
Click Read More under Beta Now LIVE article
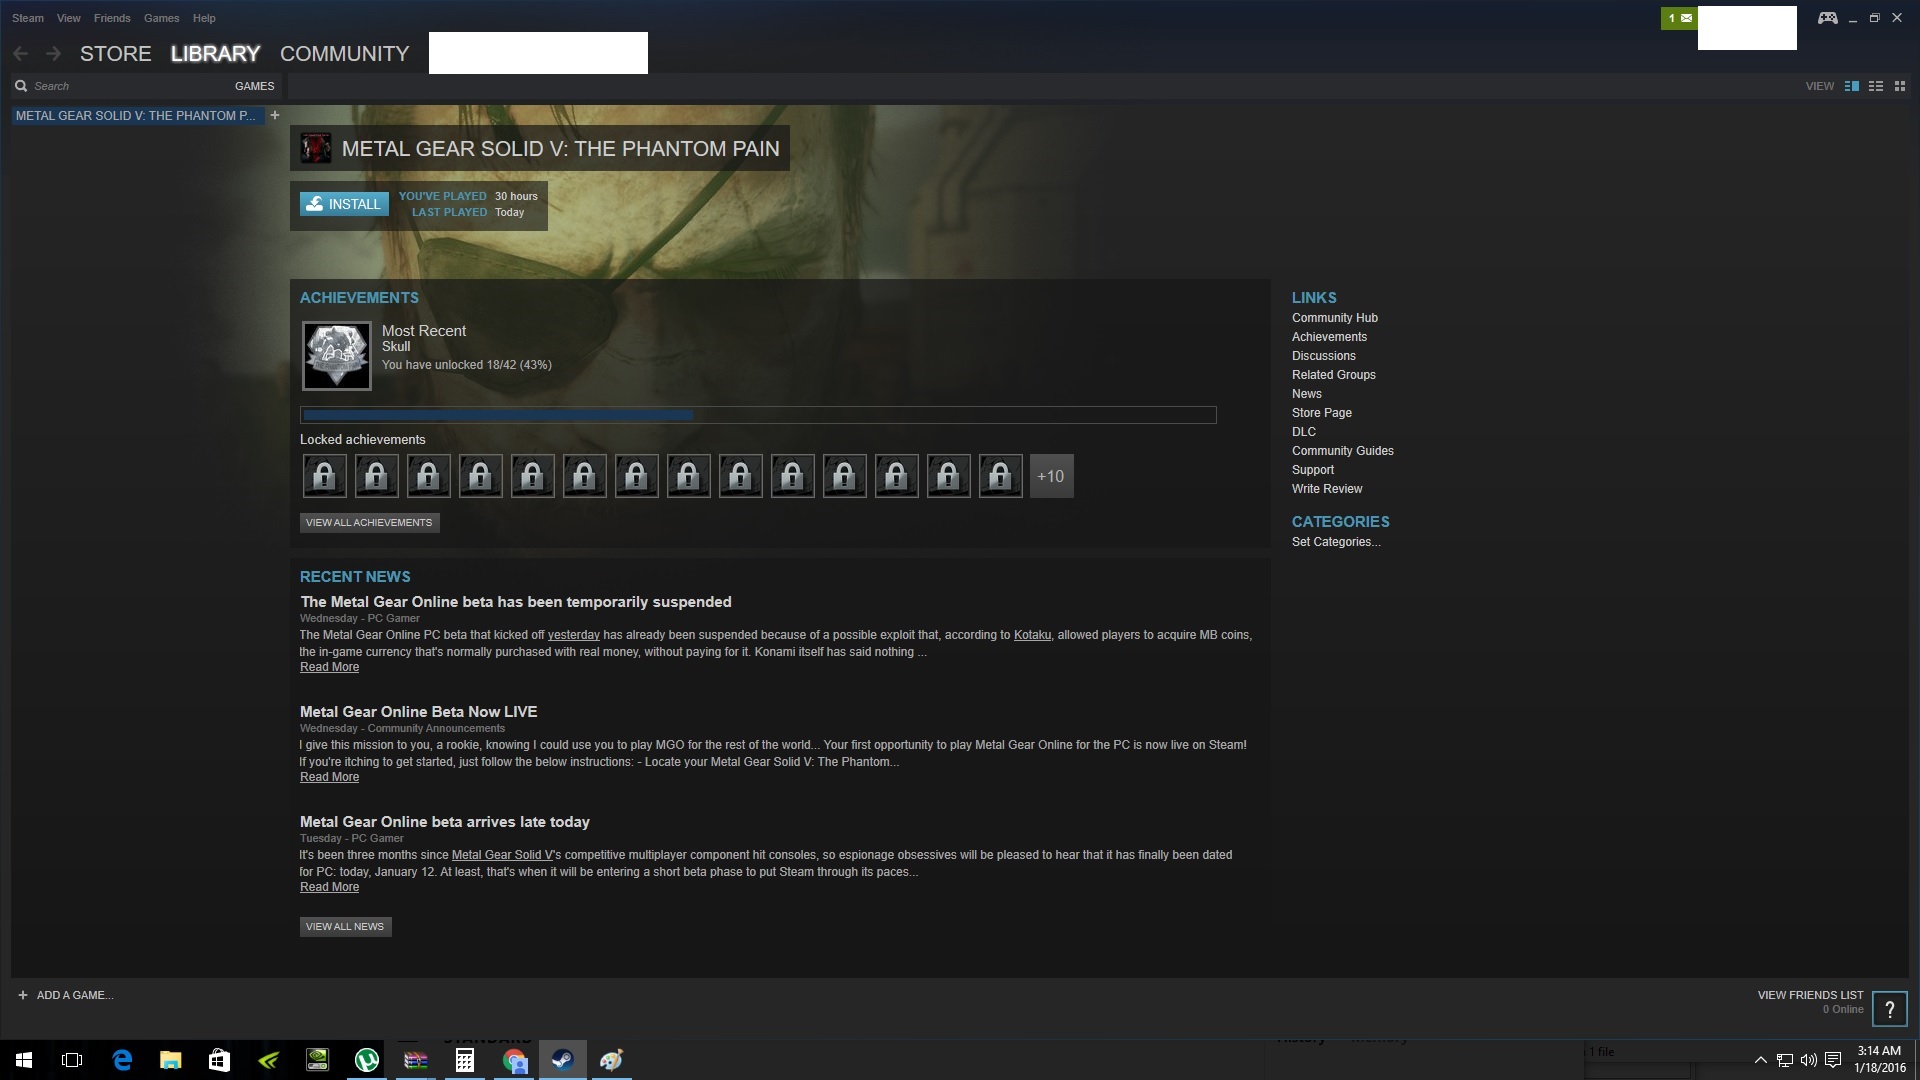pos(329,777)
